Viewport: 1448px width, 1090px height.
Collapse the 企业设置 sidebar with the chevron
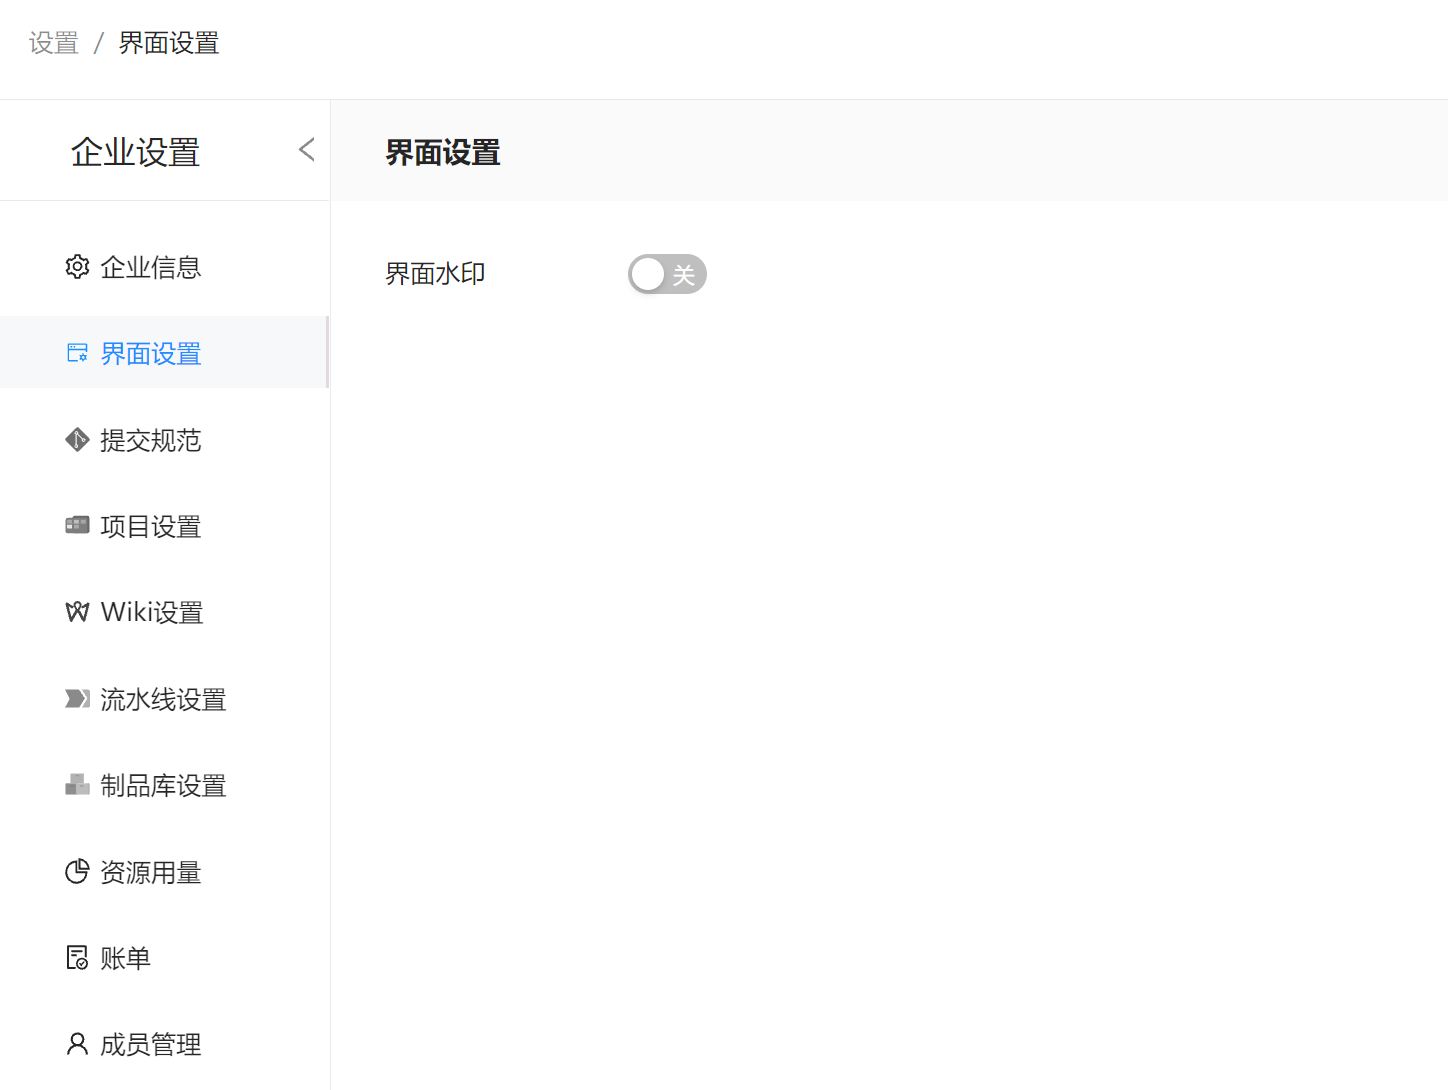pos(307,150)
